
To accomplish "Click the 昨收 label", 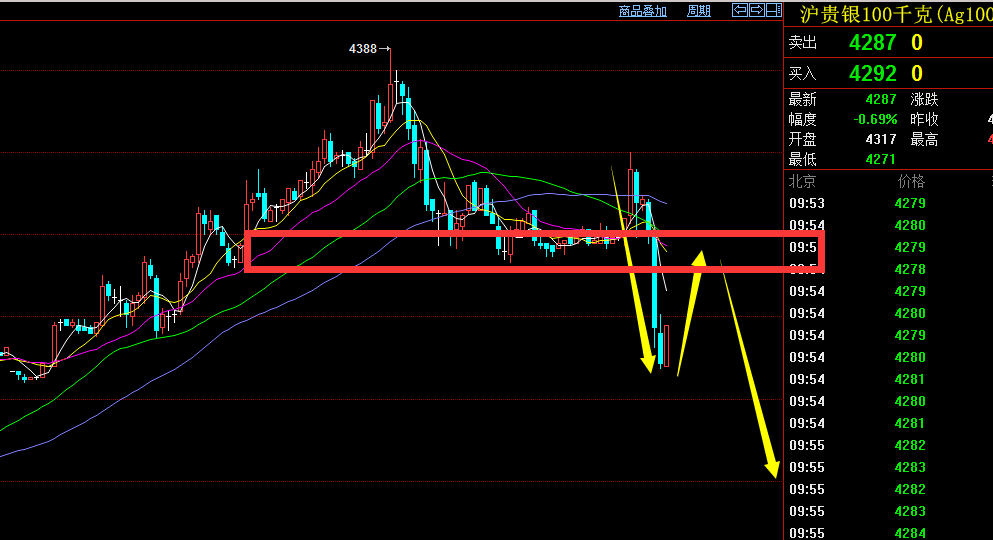I will coord(924,120).
